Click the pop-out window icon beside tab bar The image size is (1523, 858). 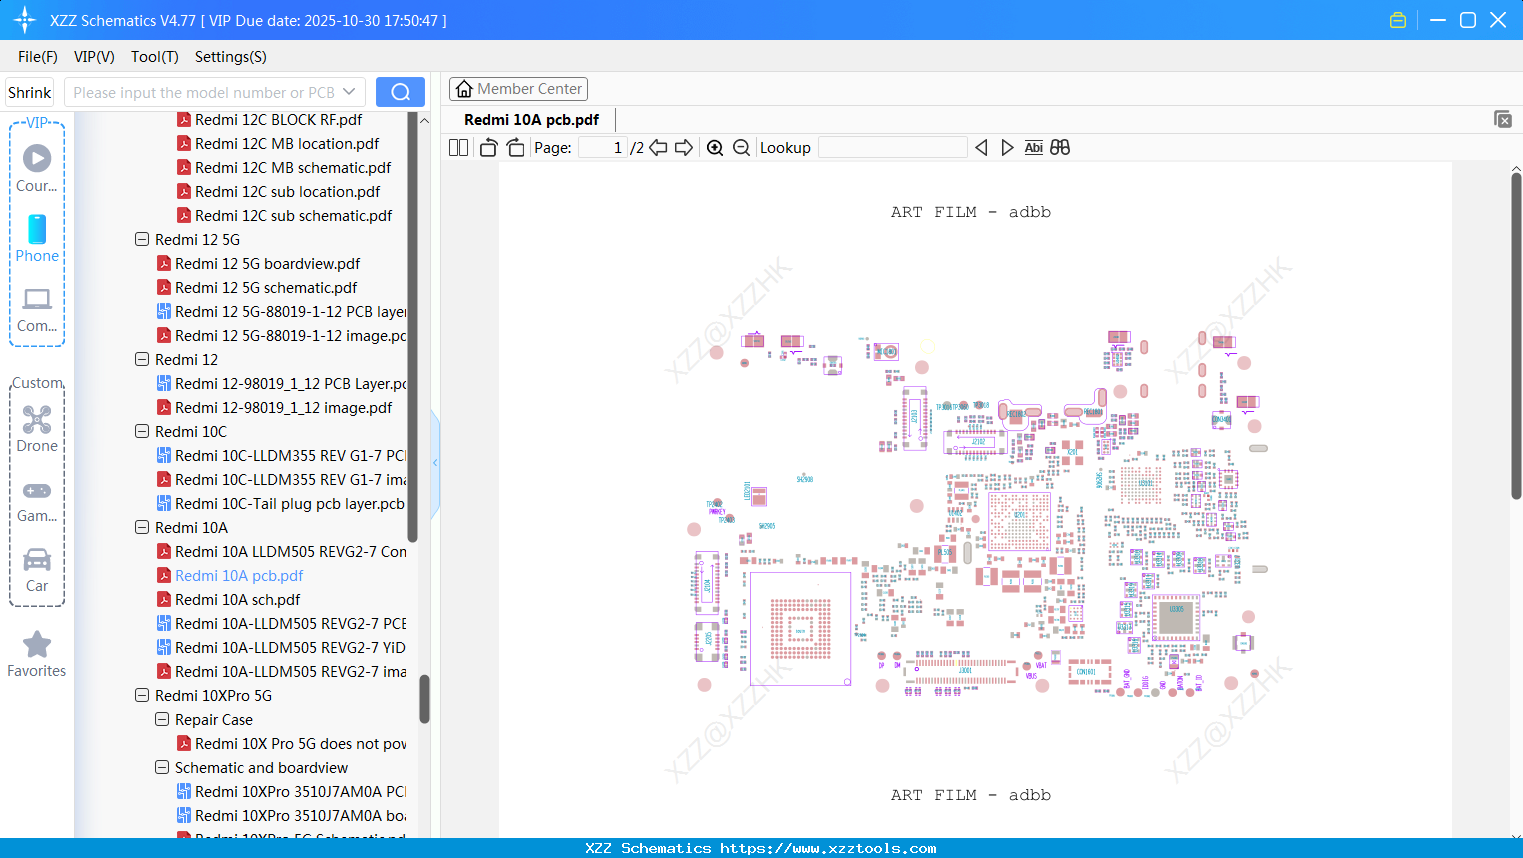1503,119
